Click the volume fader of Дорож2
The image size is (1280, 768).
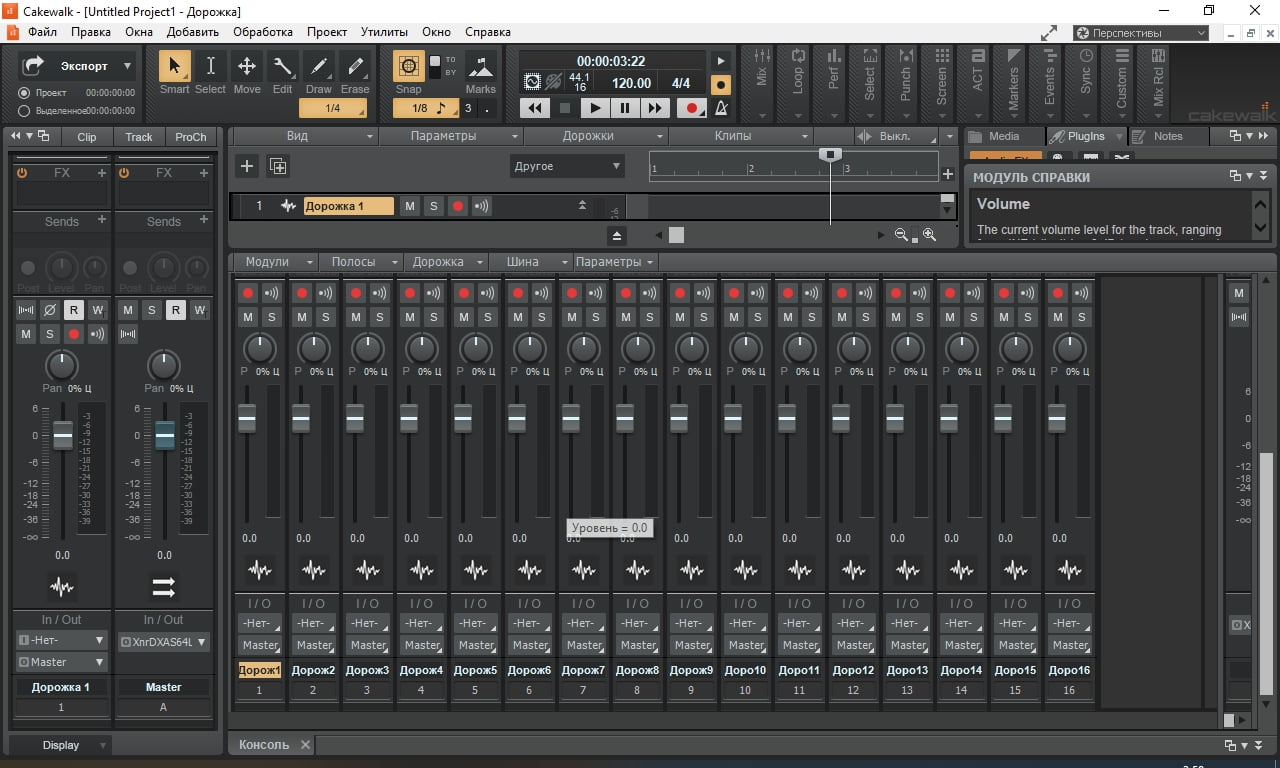point(301,418)
